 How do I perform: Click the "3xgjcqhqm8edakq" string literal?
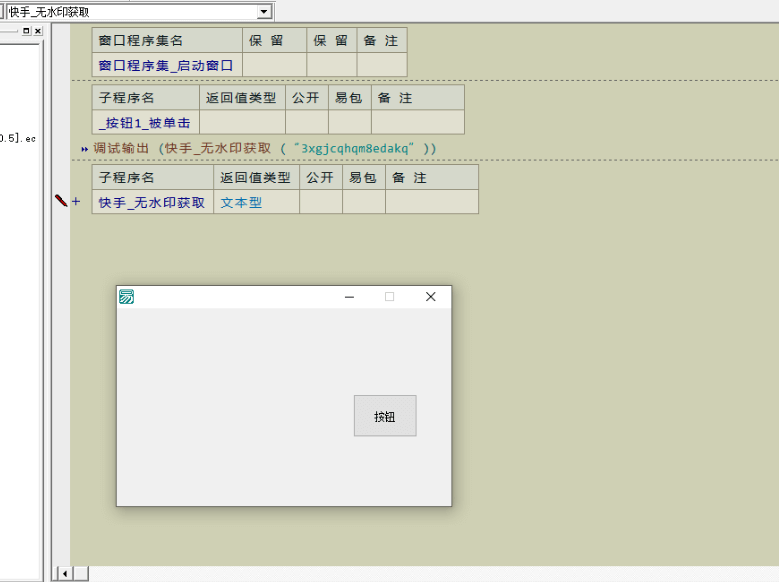(x=354, y=148)
